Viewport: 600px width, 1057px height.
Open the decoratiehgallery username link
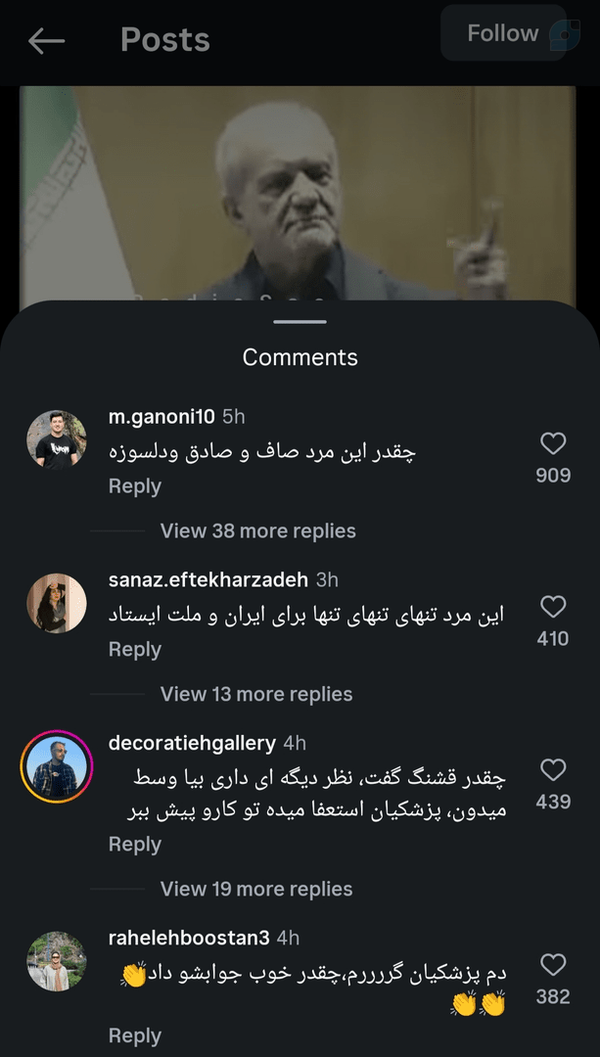coord(192,744)
